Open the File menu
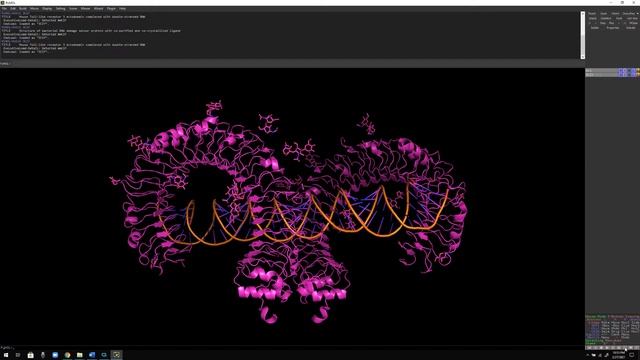 point(4,9)
